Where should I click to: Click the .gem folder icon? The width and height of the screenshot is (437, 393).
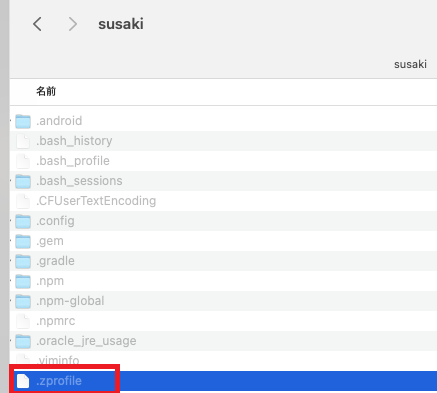[x=23, y=241]
